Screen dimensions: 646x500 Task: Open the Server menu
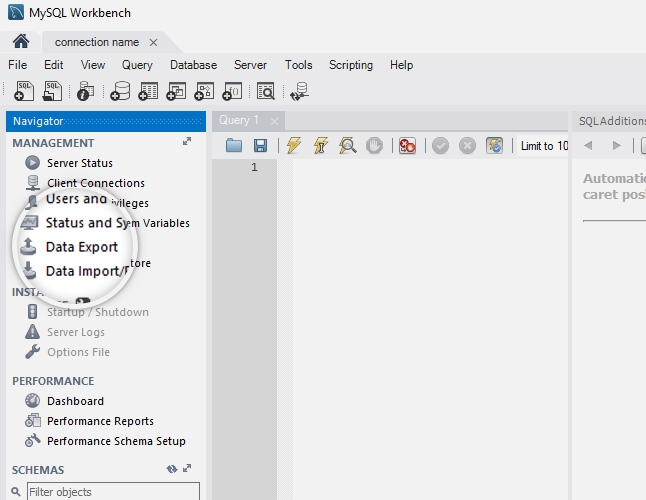(x=250, y=65)
